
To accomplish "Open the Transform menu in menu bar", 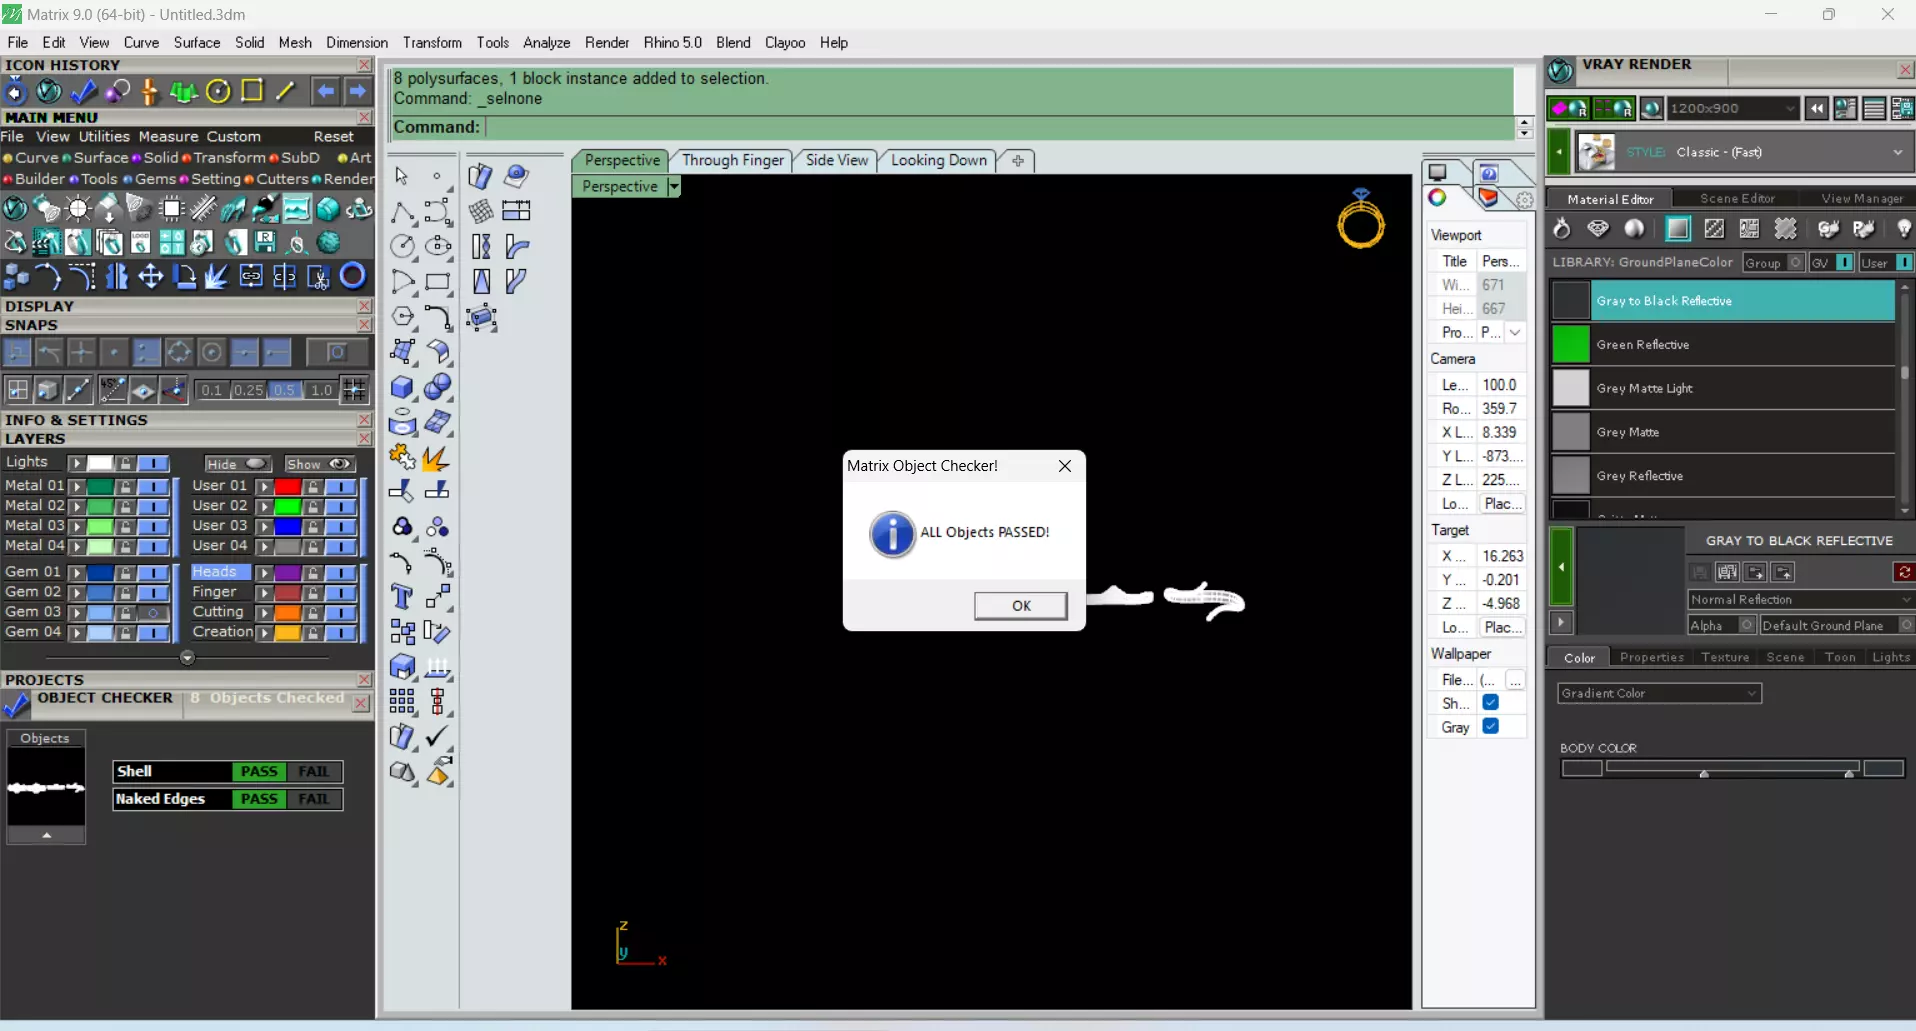I will coord(432,43).
